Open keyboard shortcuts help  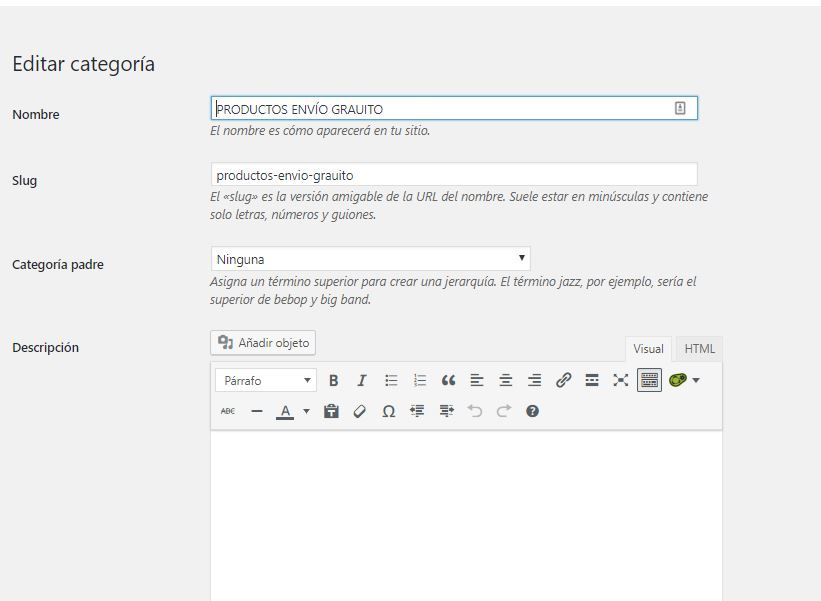point(532,411)
